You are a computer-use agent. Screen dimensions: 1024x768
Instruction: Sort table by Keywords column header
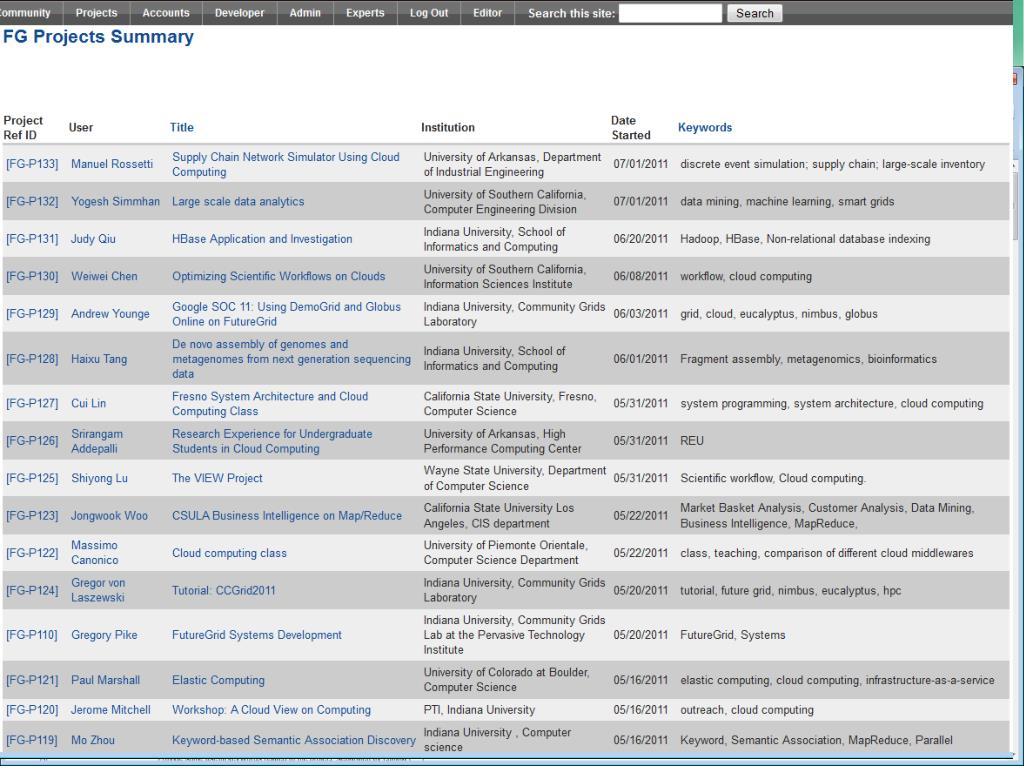tap(705, 127)
